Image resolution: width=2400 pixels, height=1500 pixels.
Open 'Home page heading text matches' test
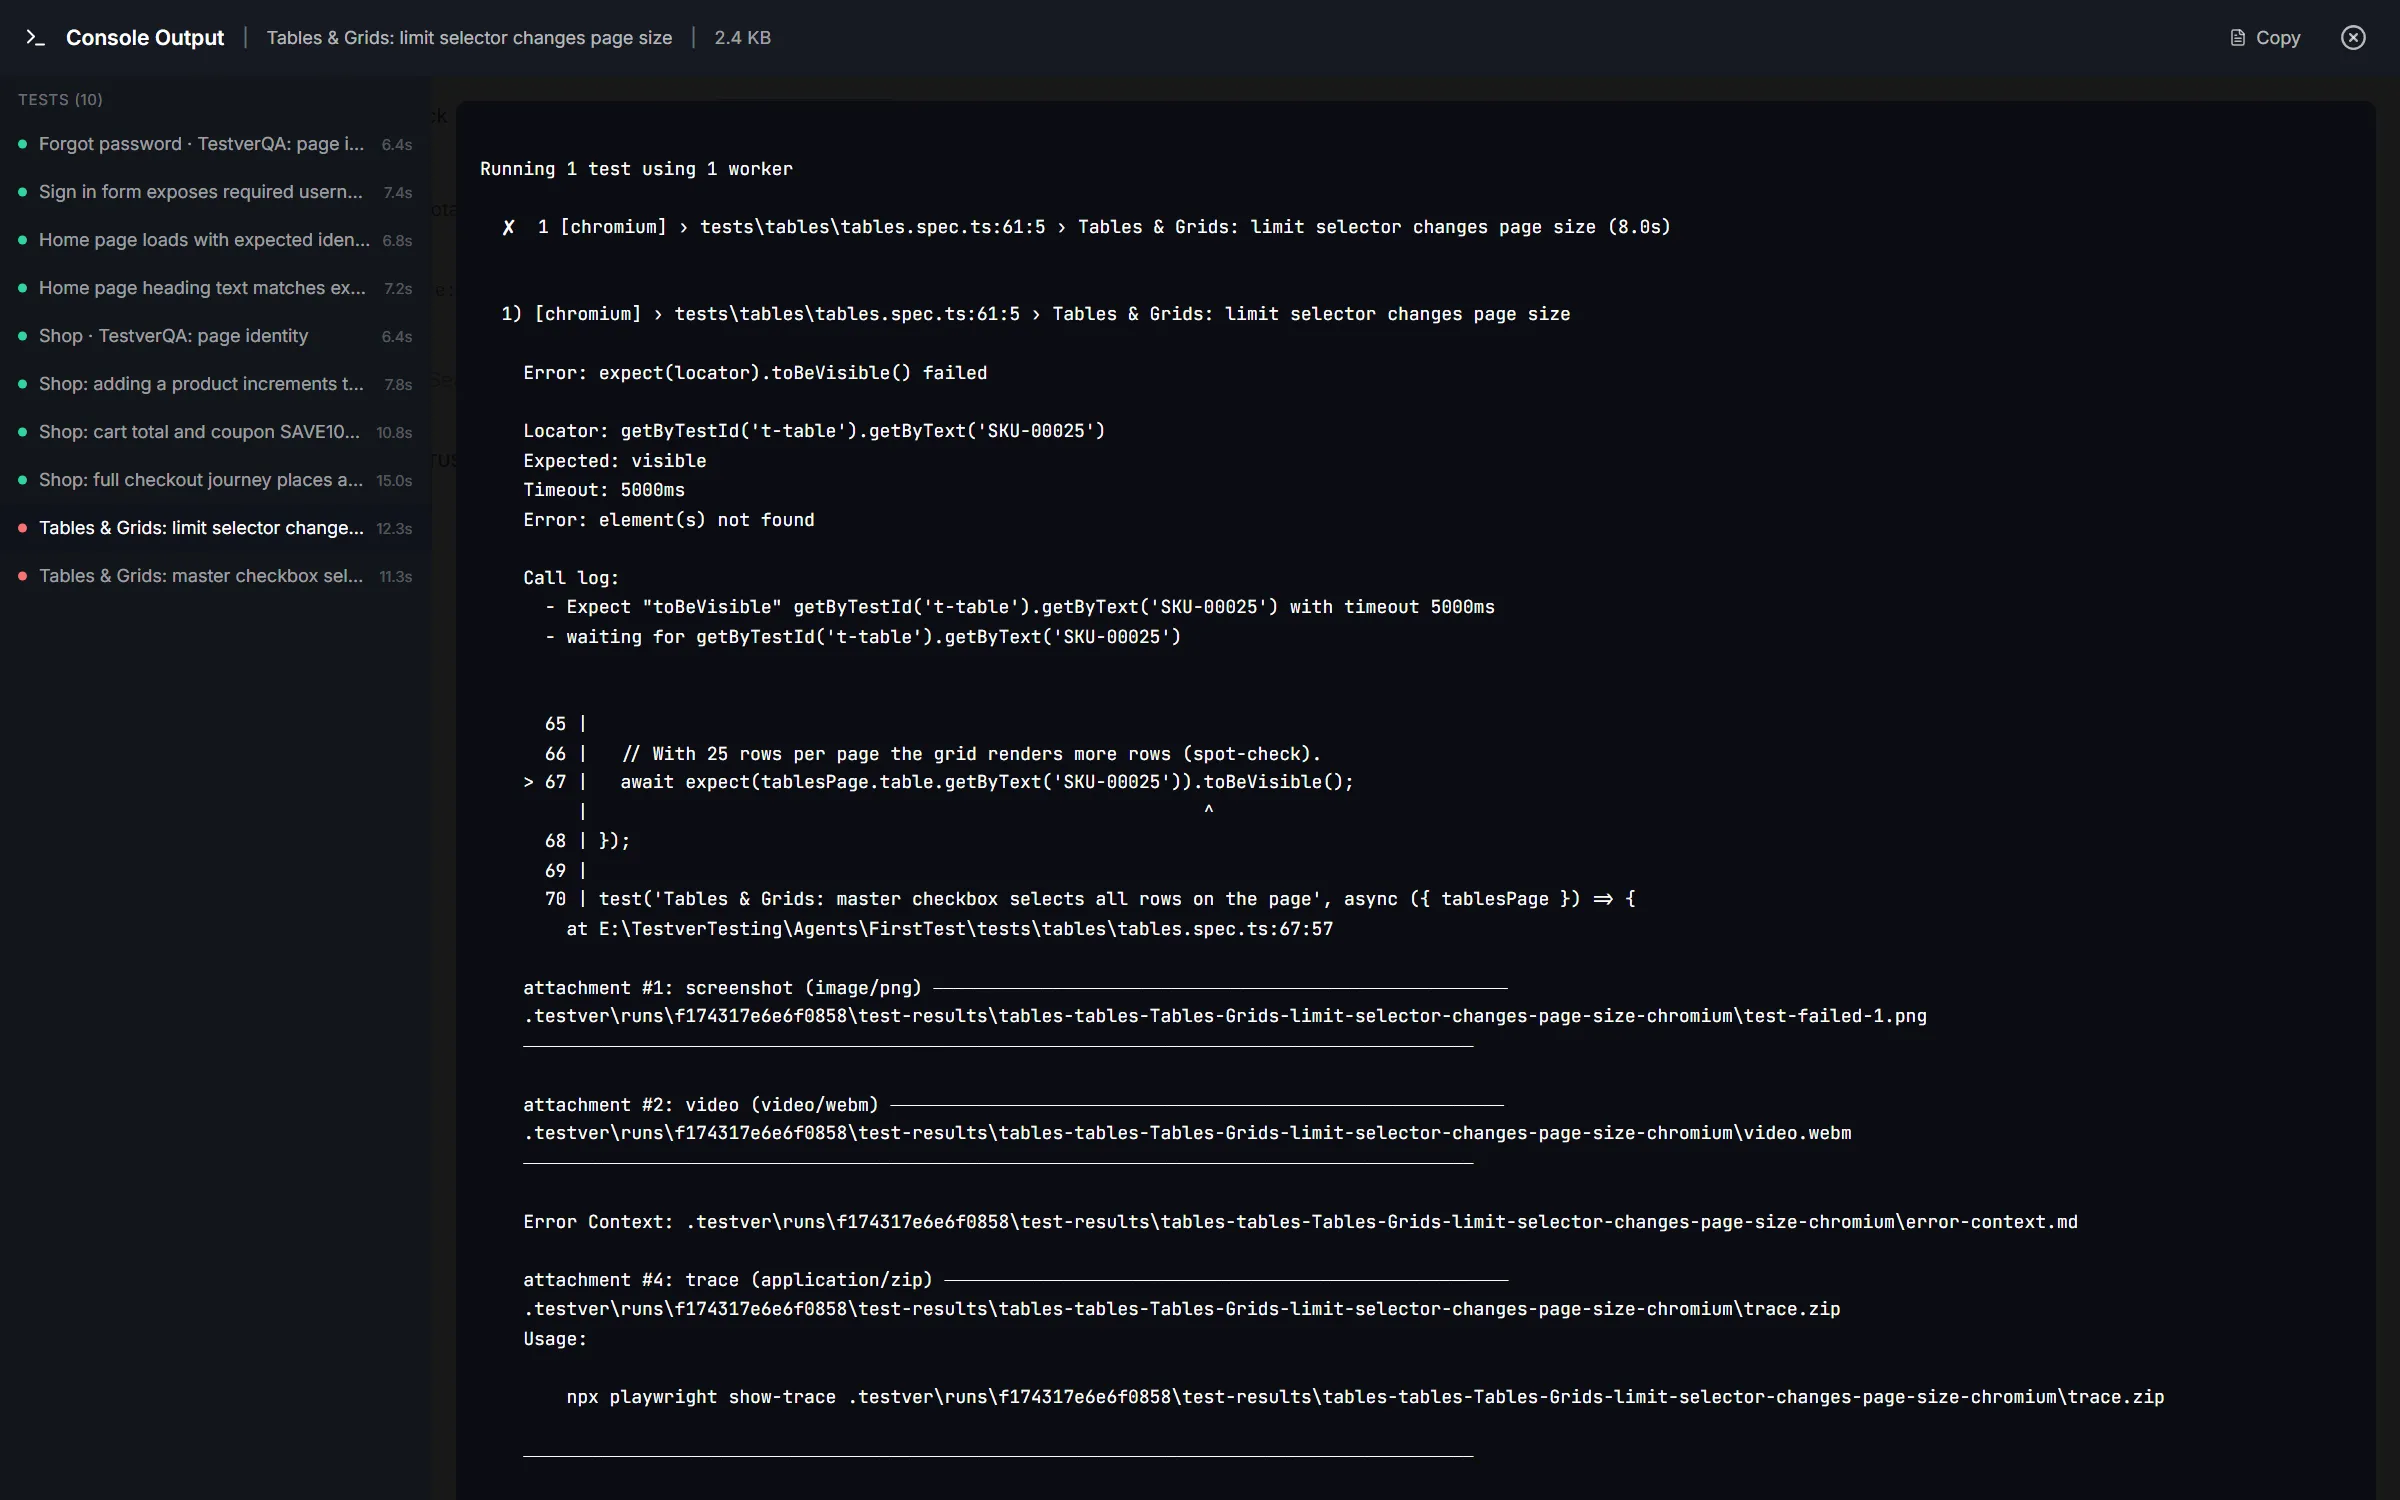coord(215,288)
